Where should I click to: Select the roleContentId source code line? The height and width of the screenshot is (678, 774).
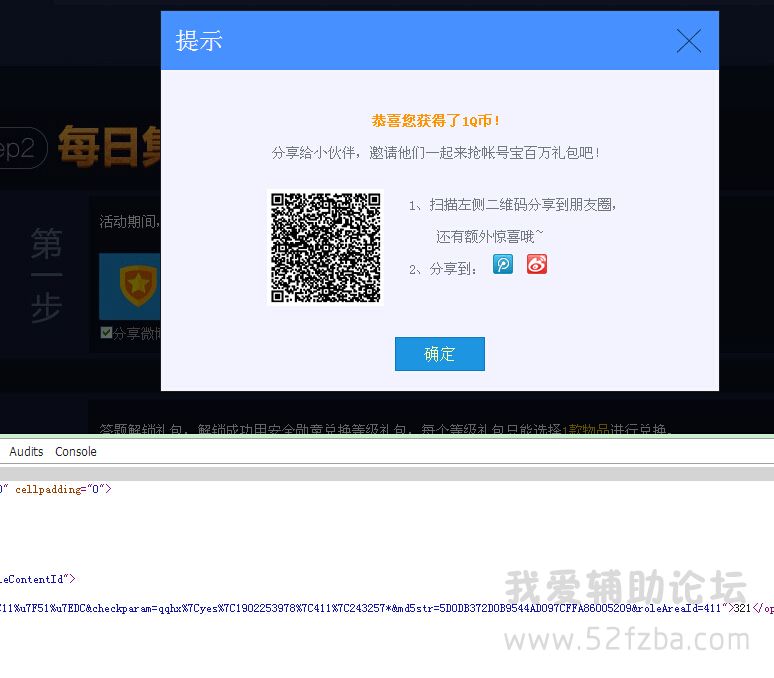pyautogui.click(x=37, y=578)
